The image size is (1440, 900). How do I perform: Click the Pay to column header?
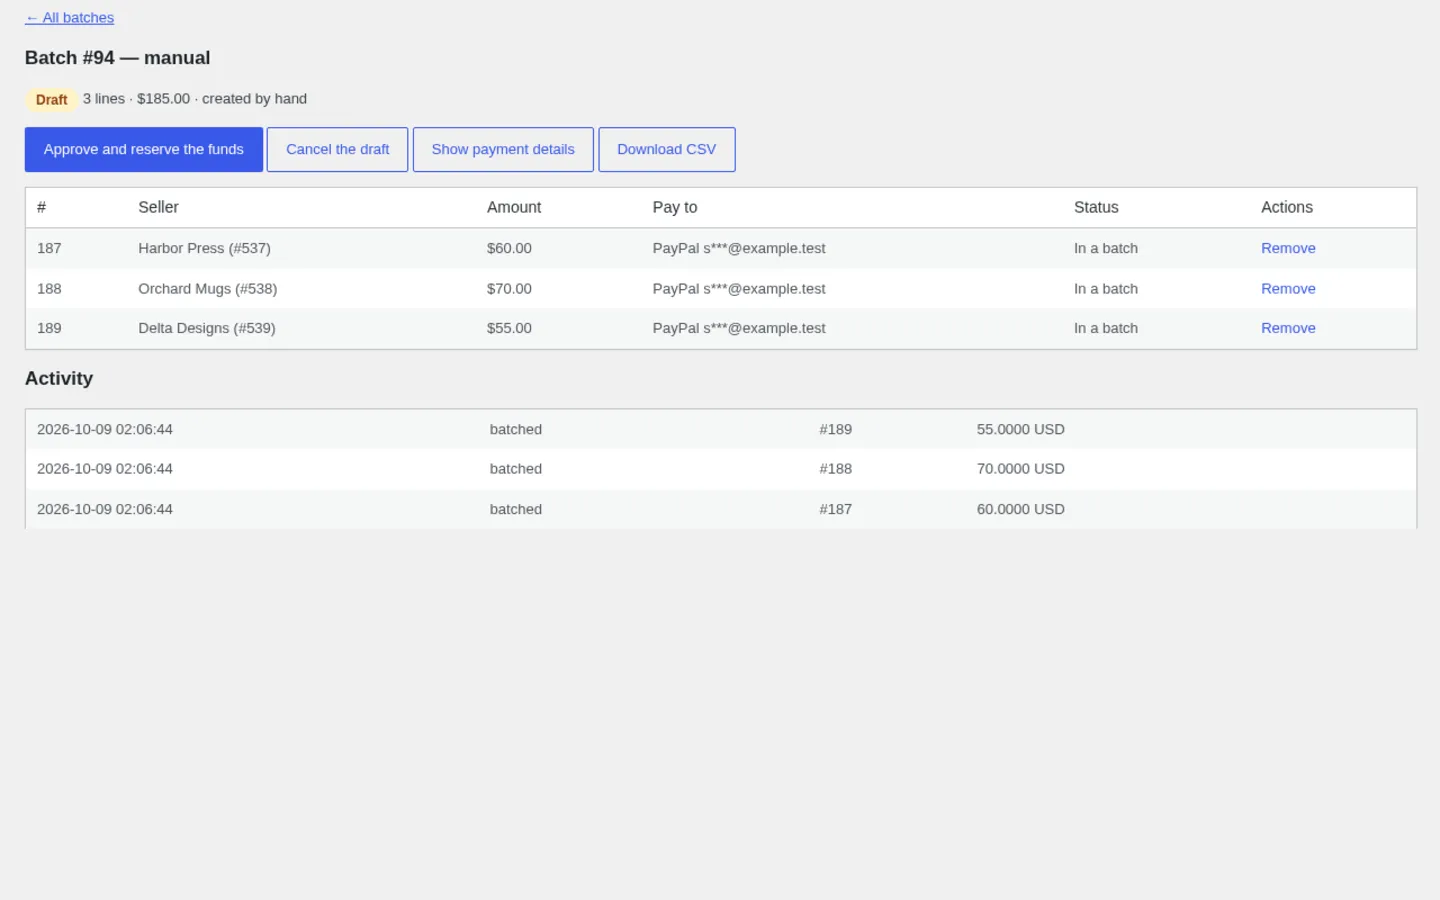[x=675, y=207]
